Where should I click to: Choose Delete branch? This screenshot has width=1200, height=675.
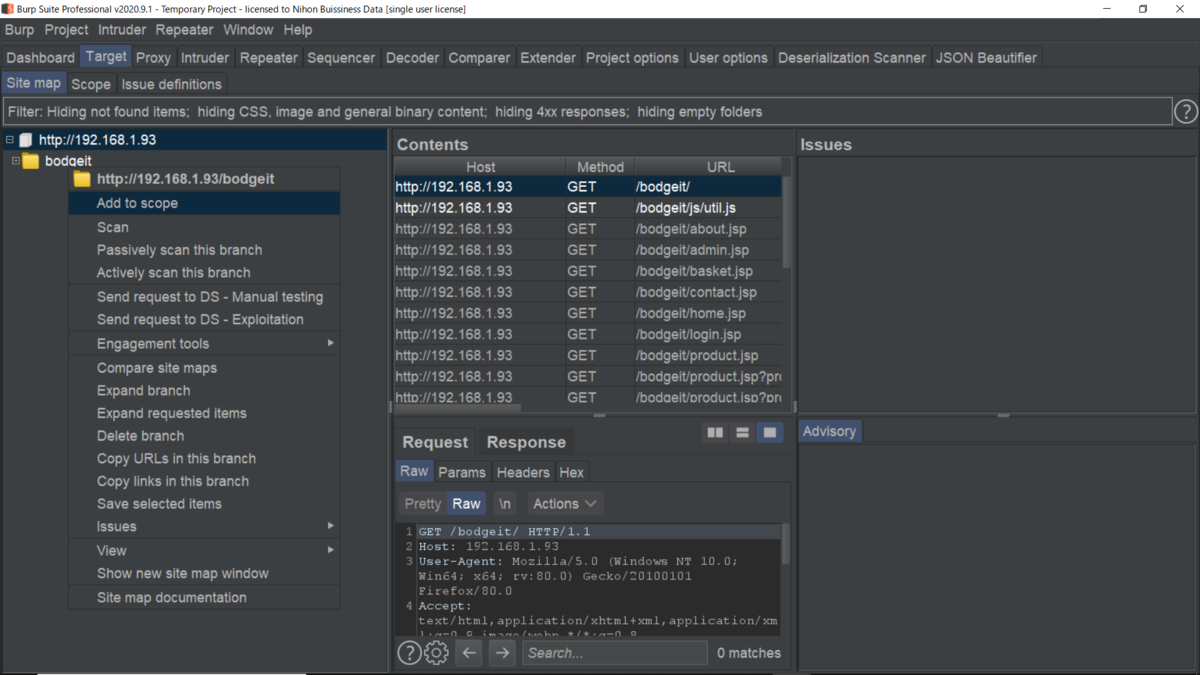coord(204,436)
